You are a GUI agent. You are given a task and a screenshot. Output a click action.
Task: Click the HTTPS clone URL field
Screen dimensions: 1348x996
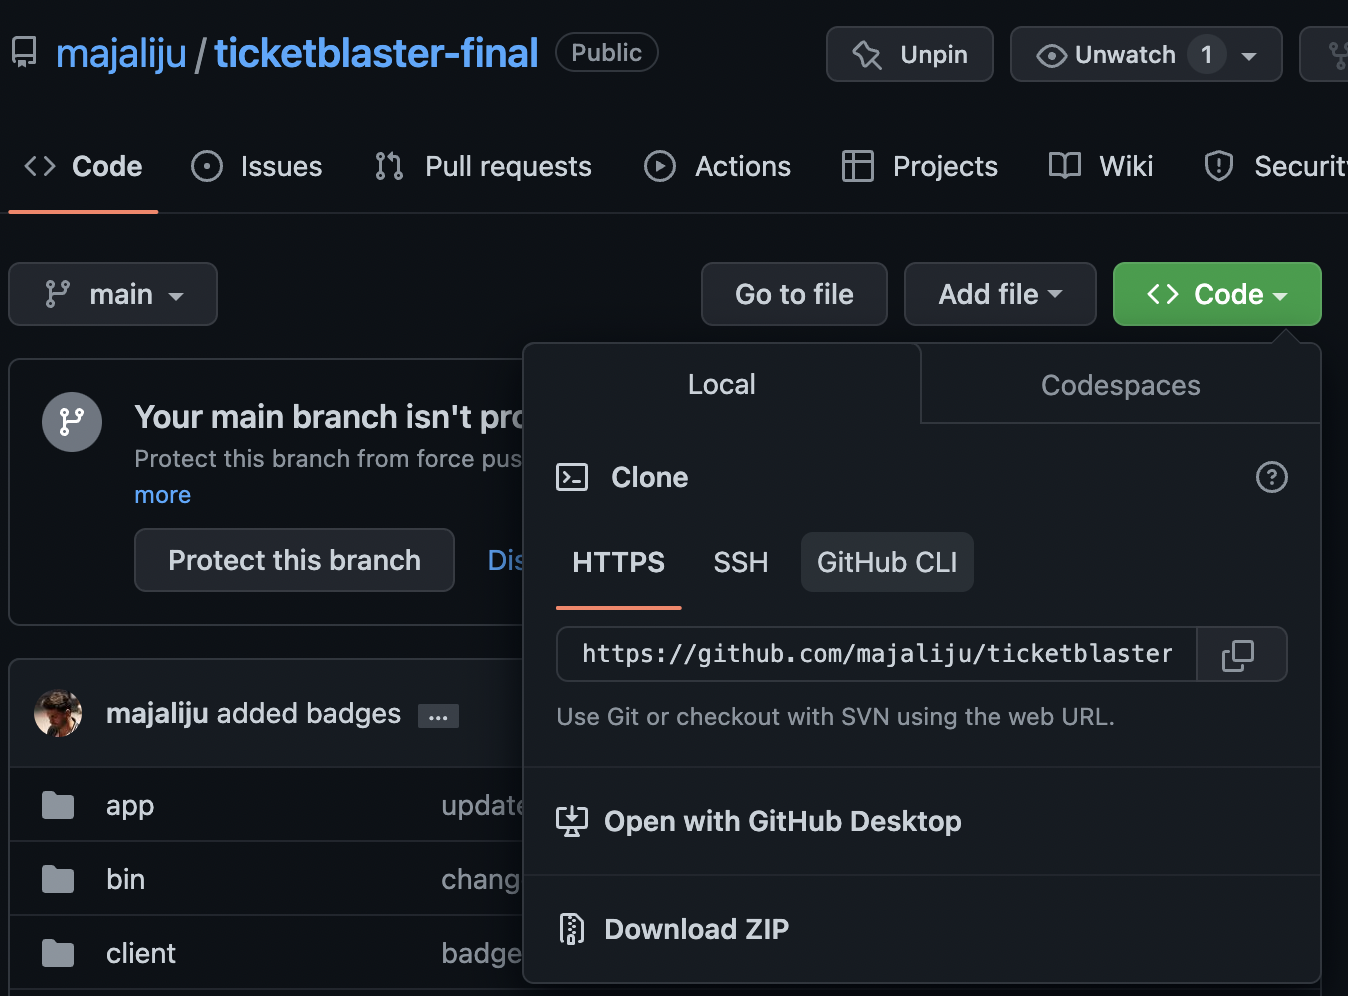877,654
